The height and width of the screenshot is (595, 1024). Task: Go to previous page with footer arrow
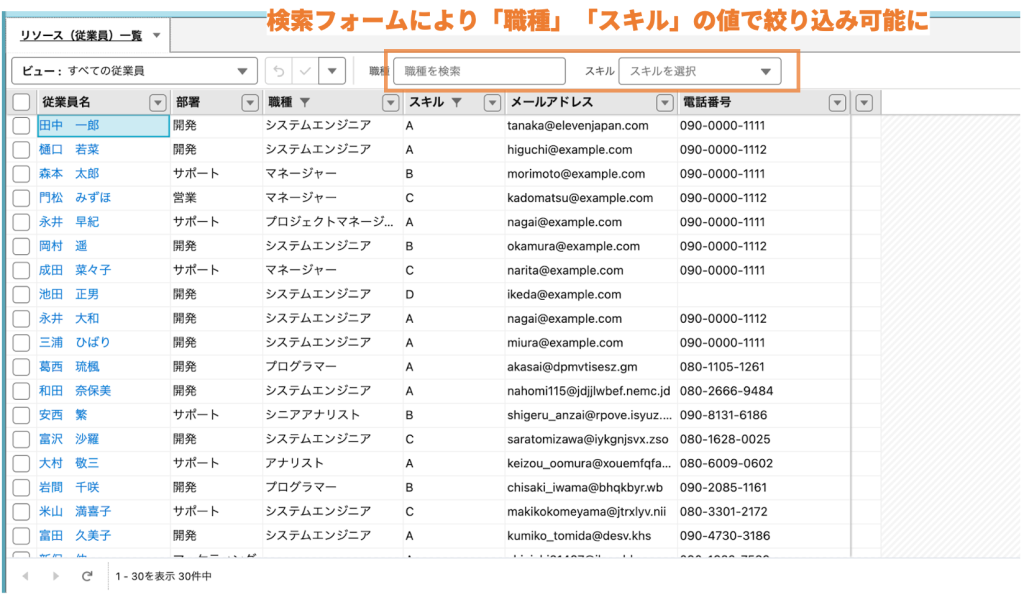tap(26, 576)
